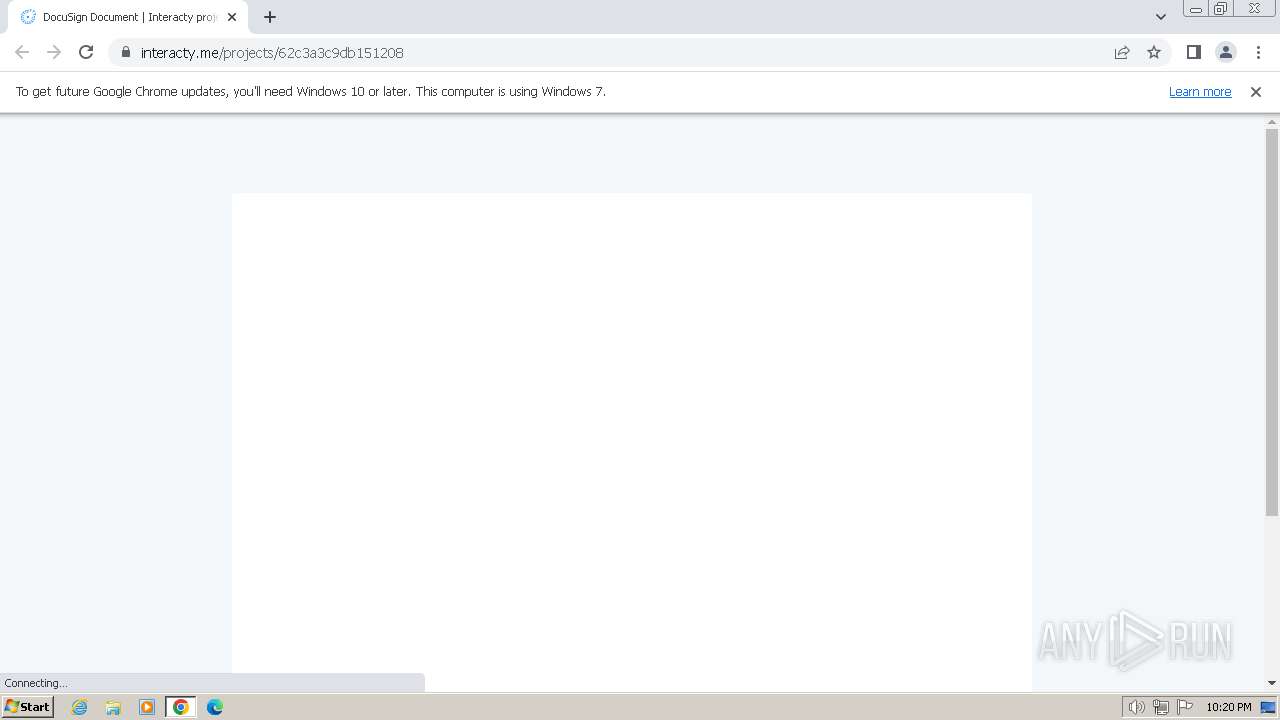This screenshot has height=720, width=1280.
Task: Open the Chrome three-dot menu
Action: click(1258, 52)
